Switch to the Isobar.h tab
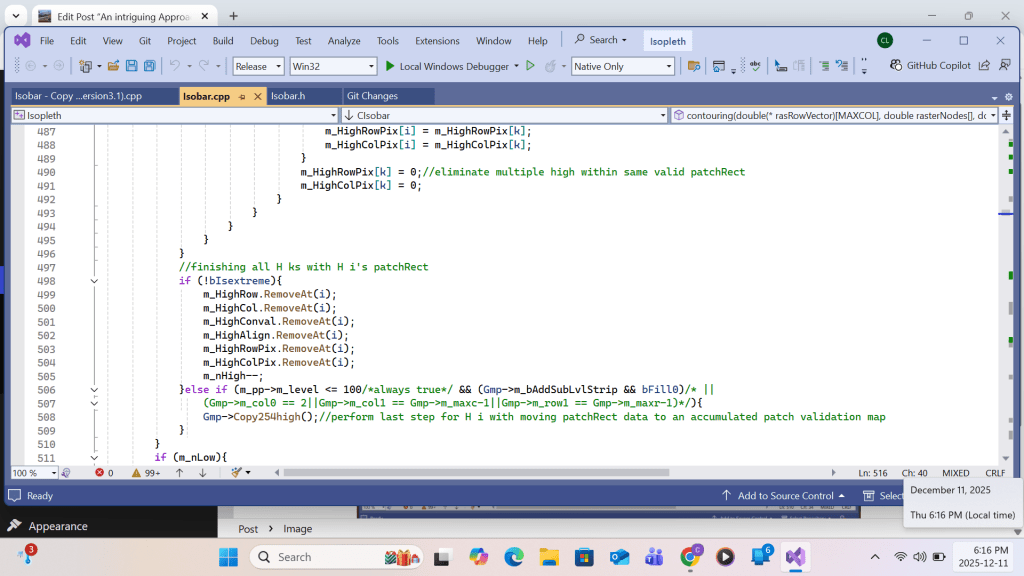1024x576 pixels. click(288, 96)
